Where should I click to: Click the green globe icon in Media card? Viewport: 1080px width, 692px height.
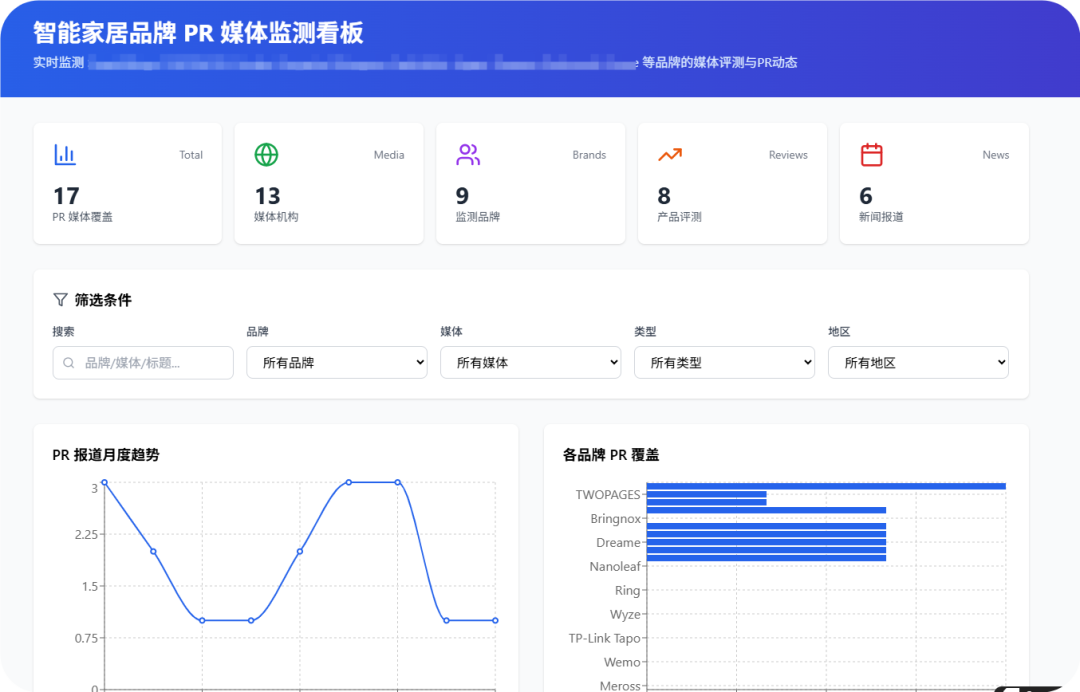click(x=267, y=155)
